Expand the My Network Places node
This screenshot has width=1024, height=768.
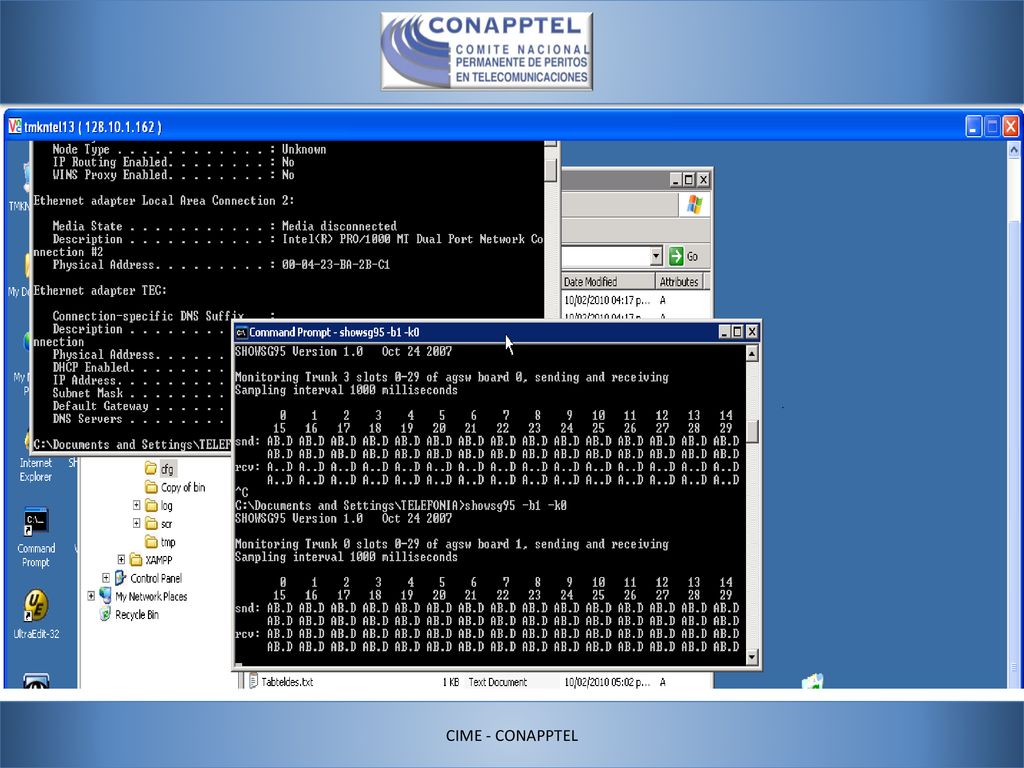pyautogui.click(x=91, y=596)
